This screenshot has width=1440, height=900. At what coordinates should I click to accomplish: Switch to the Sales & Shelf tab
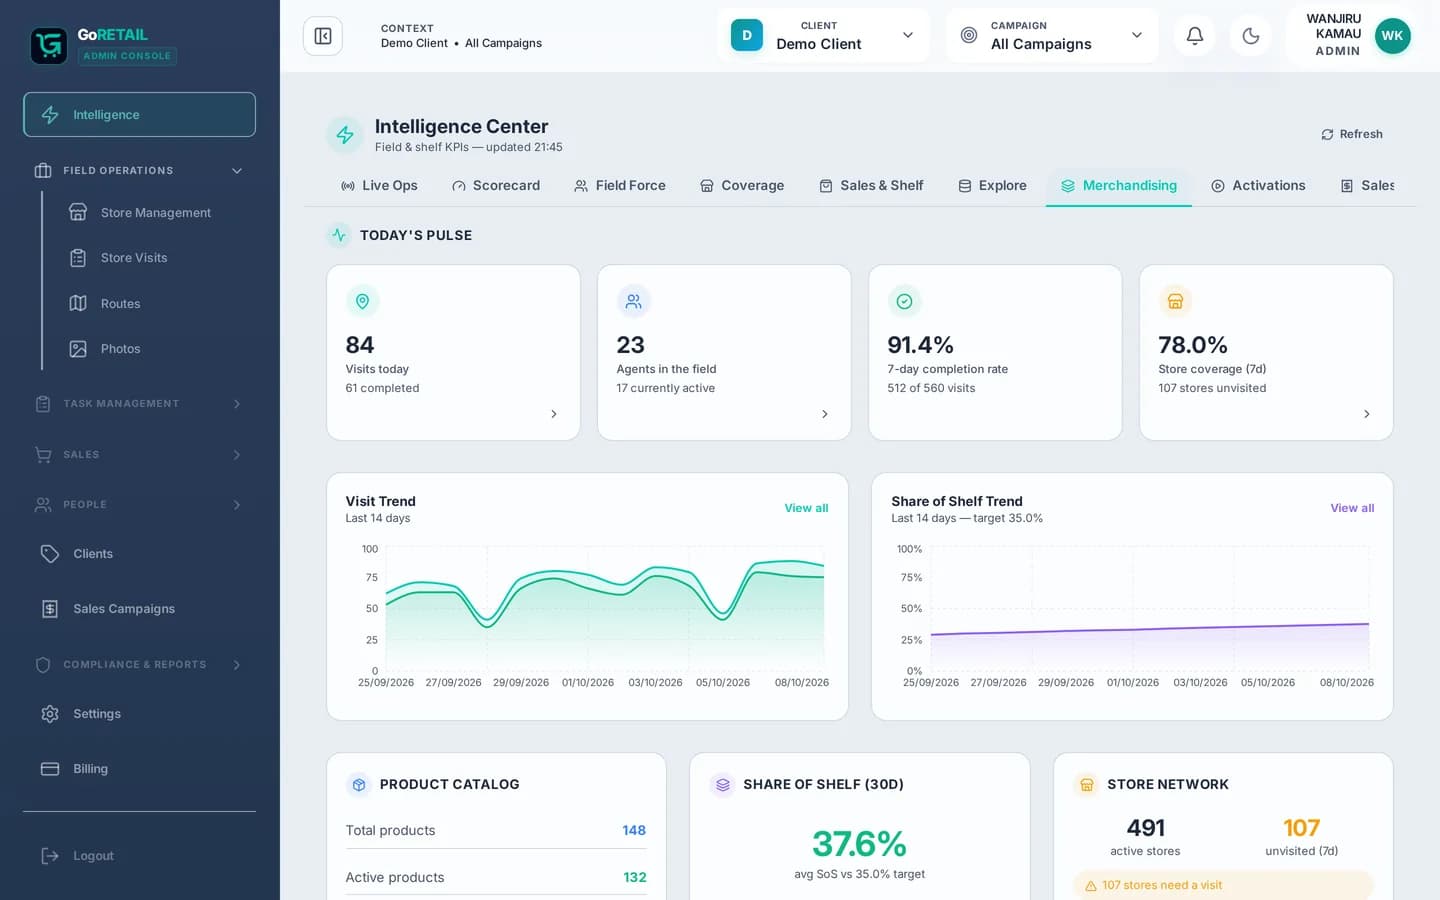tap(872, 186)
